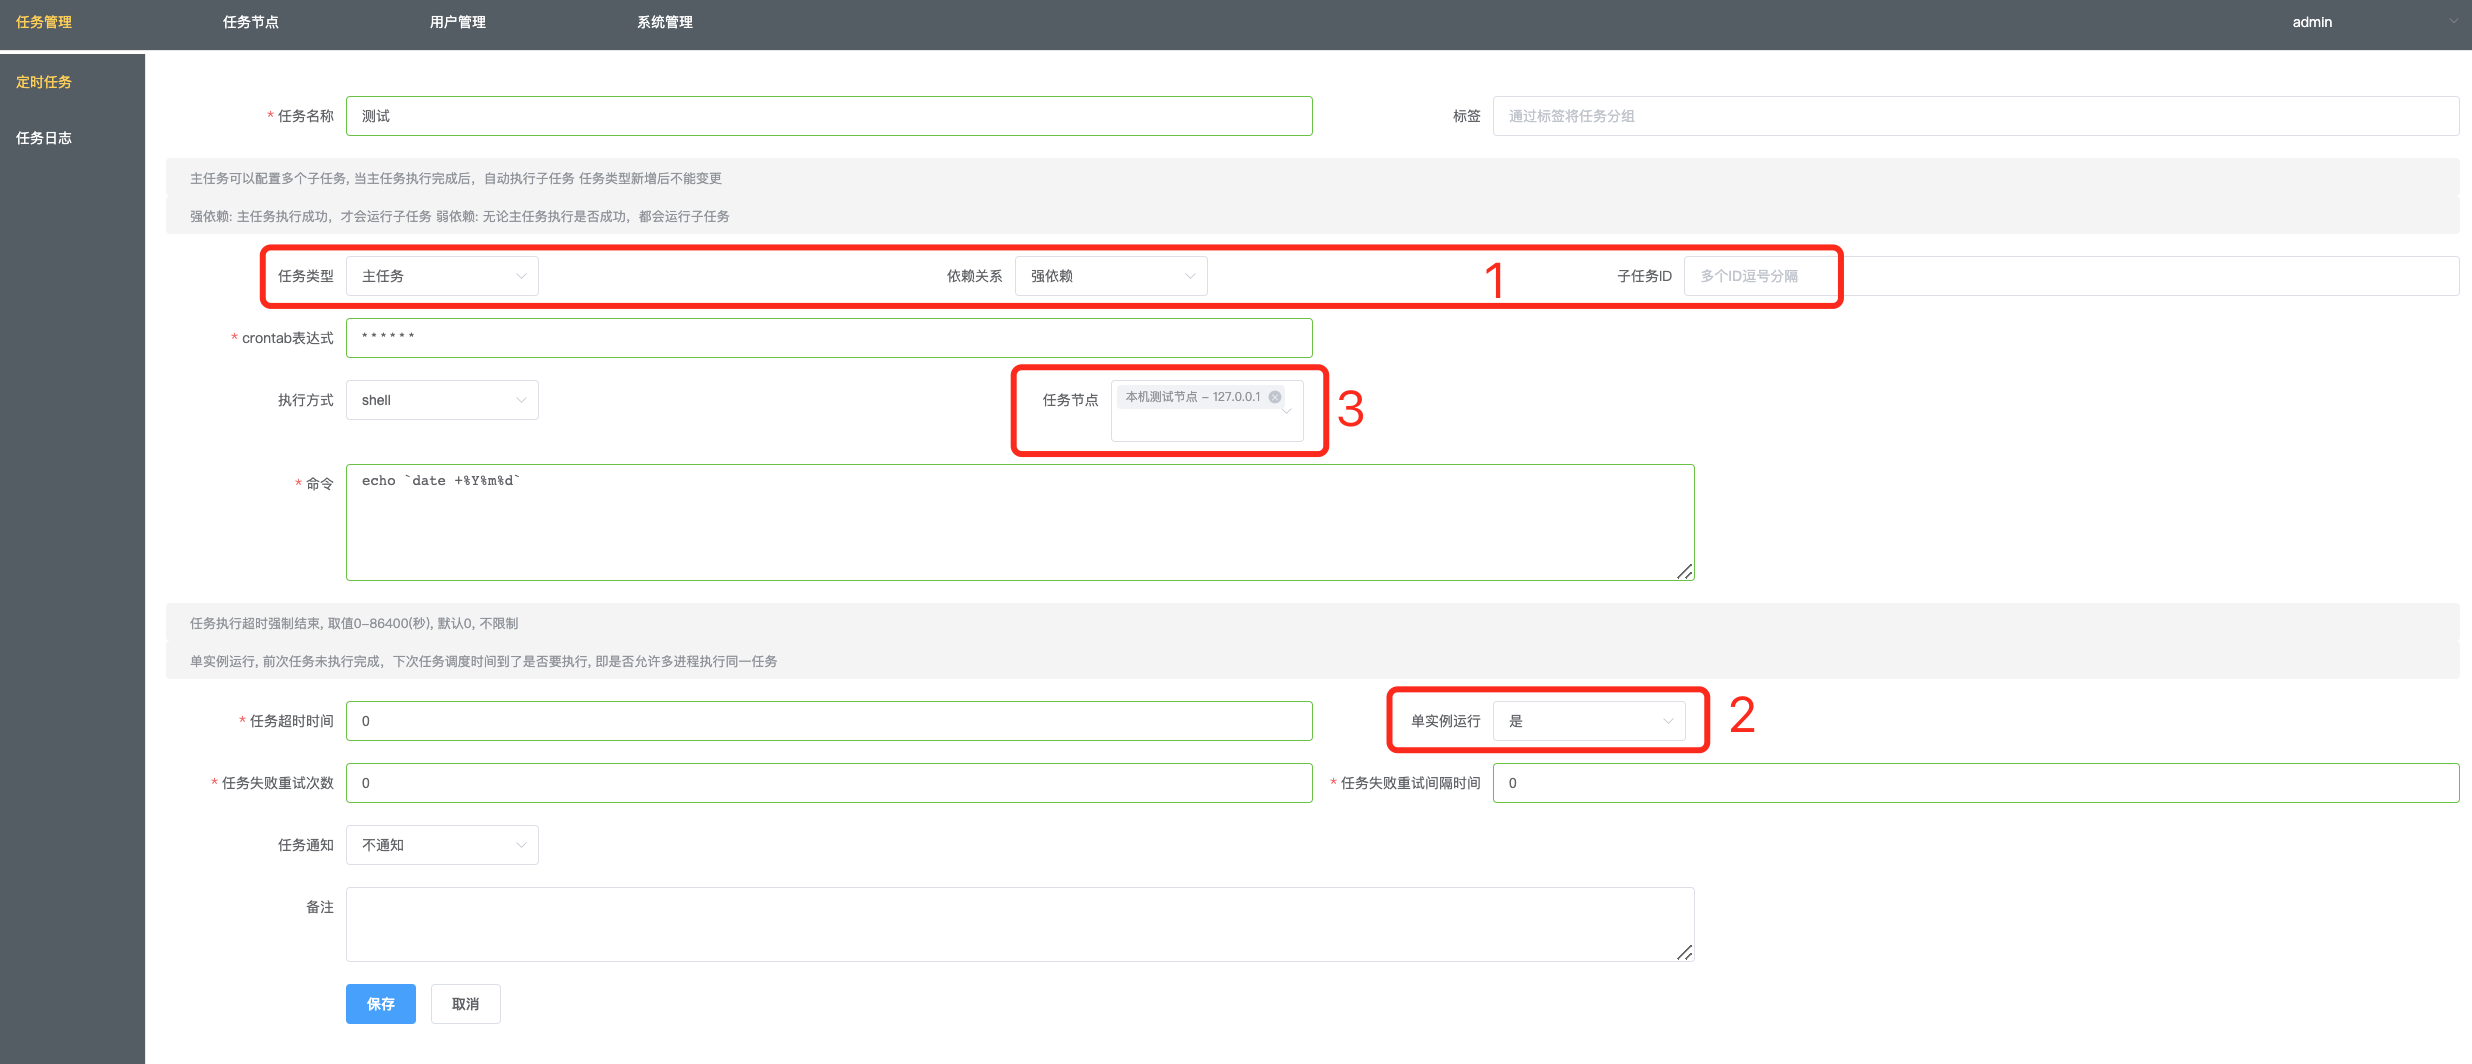Open the 用户管理 top menu
The width and height of the screenshot is (2472, 1064).
click(458, 22)
